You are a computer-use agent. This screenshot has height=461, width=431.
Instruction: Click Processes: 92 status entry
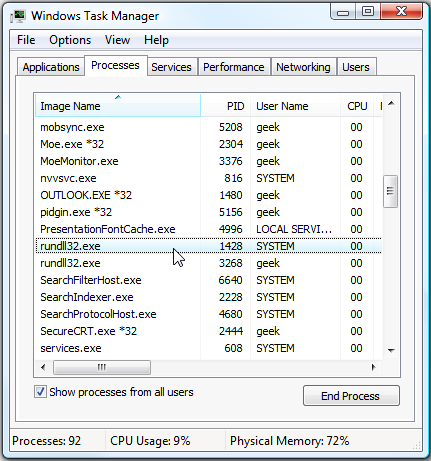pos(47,441)
